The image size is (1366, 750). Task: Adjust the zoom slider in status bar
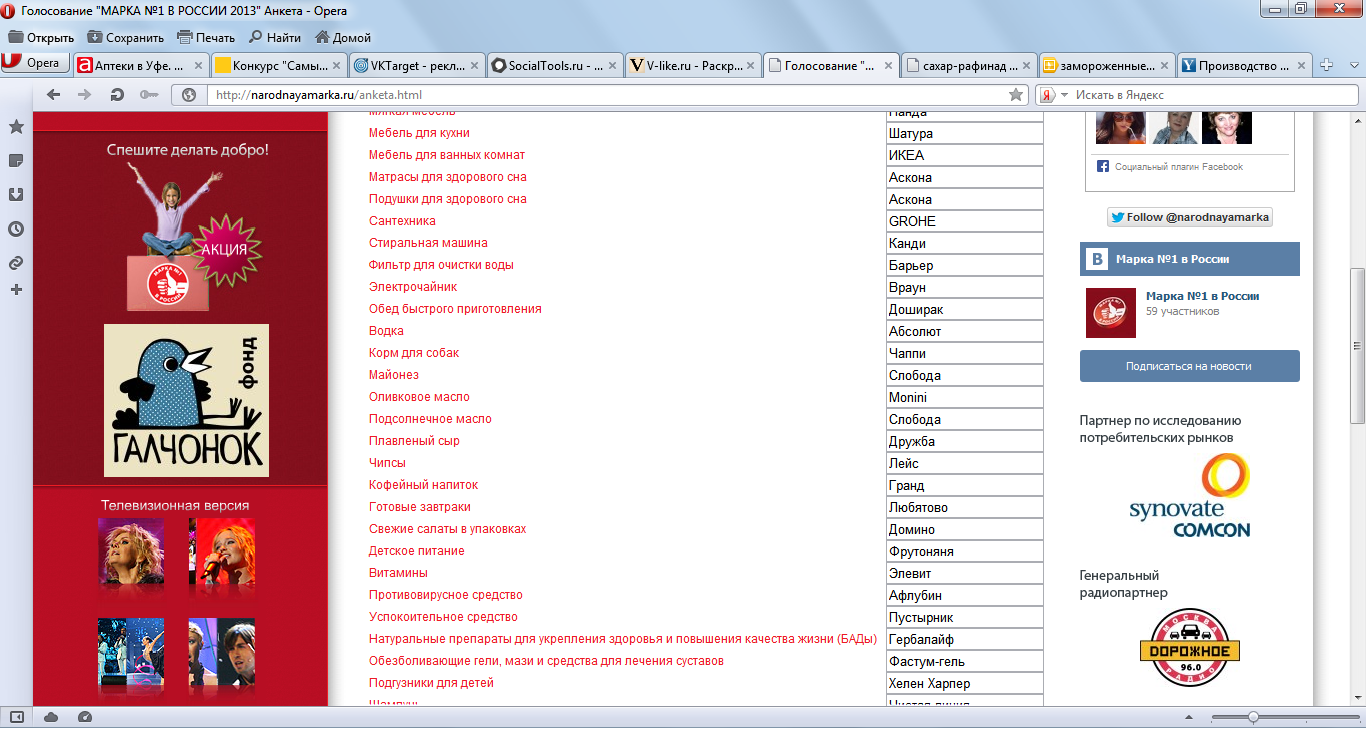(x=1253, y=717)
